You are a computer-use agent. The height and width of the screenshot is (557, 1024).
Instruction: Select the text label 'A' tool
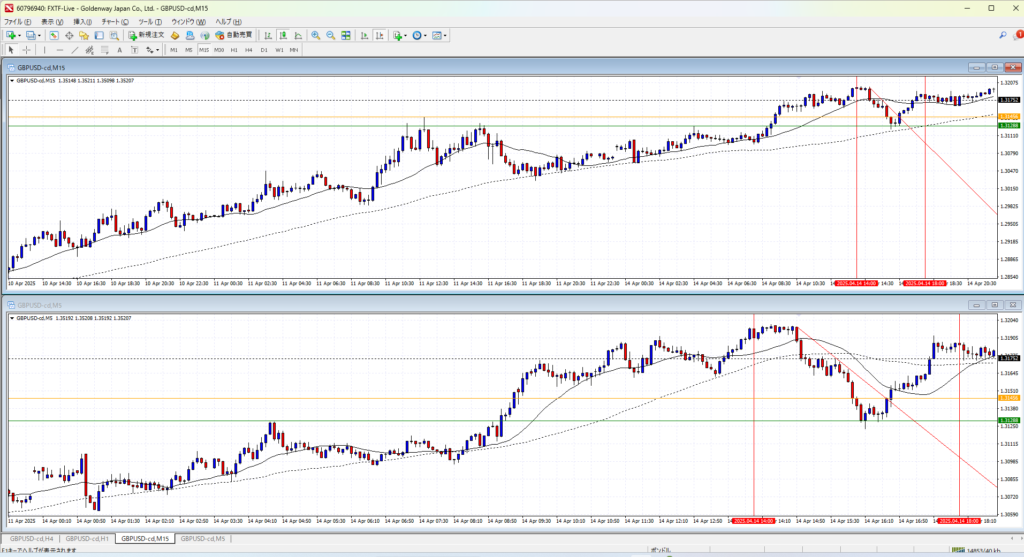pos(119,49)
